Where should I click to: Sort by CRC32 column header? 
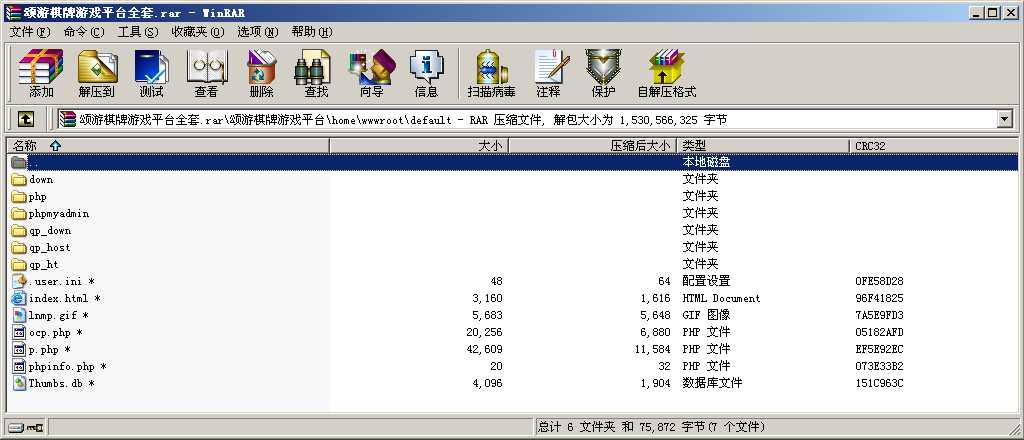tap(934, 146)
